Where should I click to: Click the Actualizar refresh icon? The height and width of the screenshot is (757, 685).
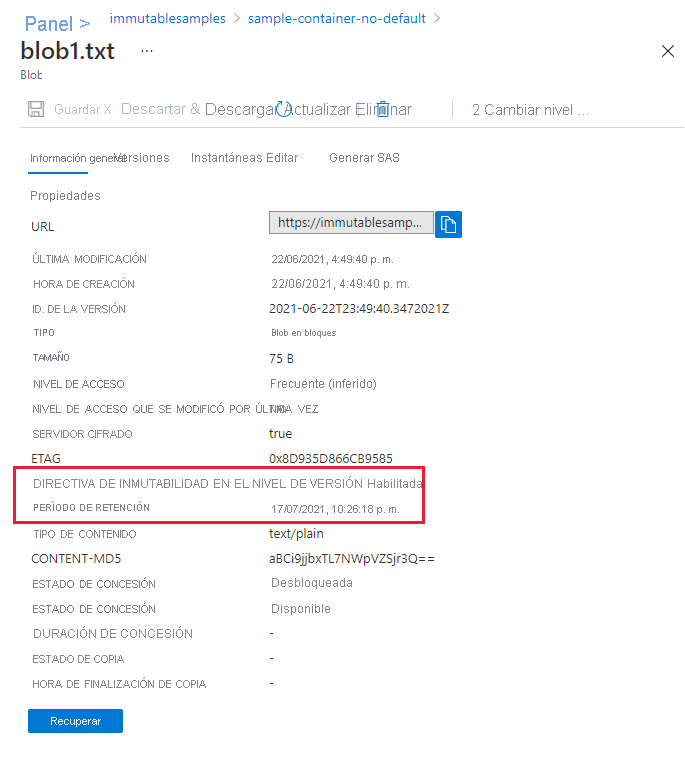284,109
